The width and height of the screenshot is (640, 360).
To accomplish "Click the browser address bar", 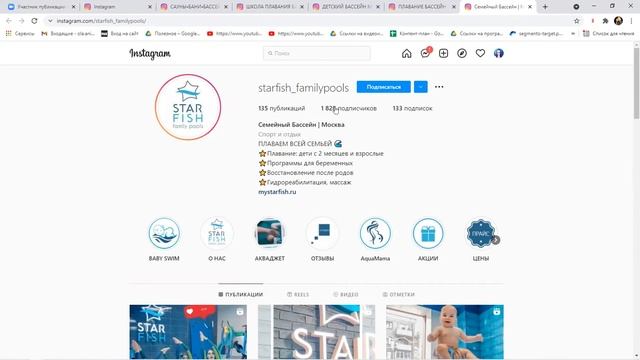I will pyautogui.click(x=310, y=21).
